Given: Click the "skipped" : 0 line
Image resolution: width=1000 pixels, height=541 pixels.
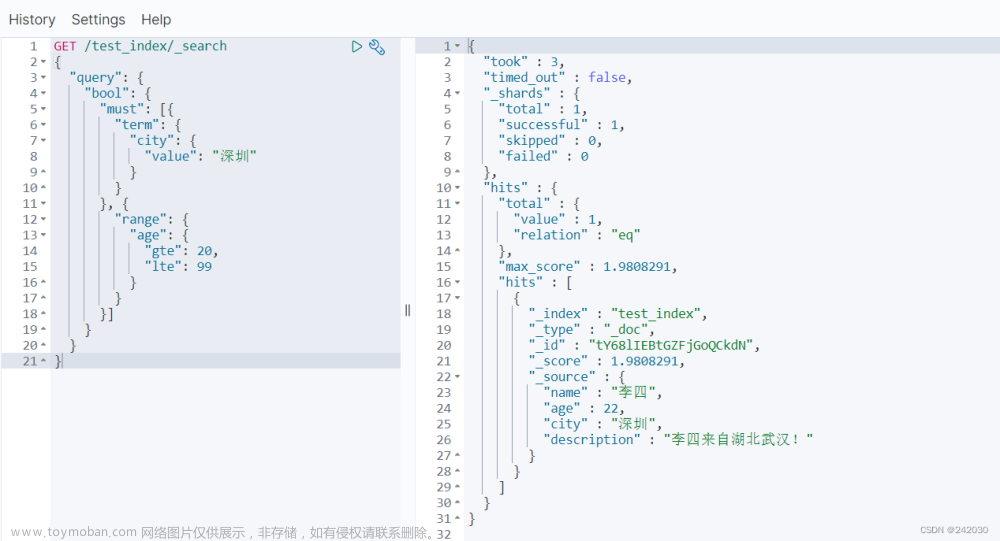Looking at the screenshot, I should [x=550, y=140].
